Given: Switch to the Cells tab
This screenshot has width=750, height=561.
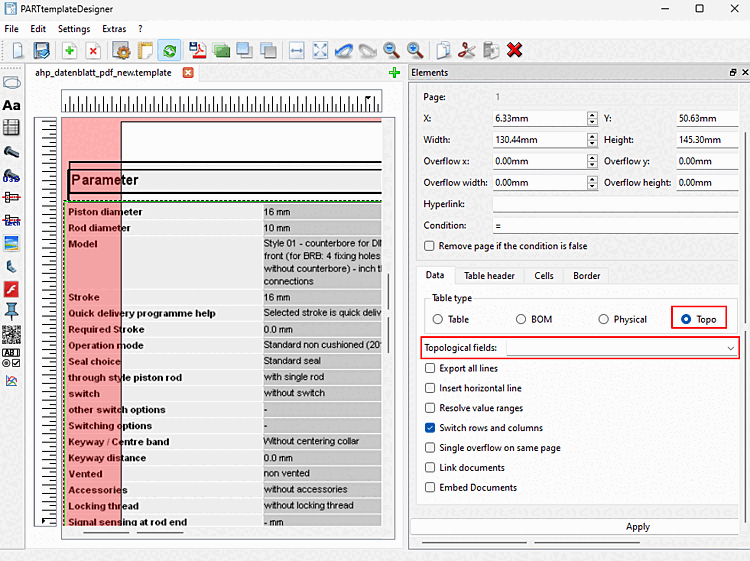Looking at the screenshot, I should 544,276.
